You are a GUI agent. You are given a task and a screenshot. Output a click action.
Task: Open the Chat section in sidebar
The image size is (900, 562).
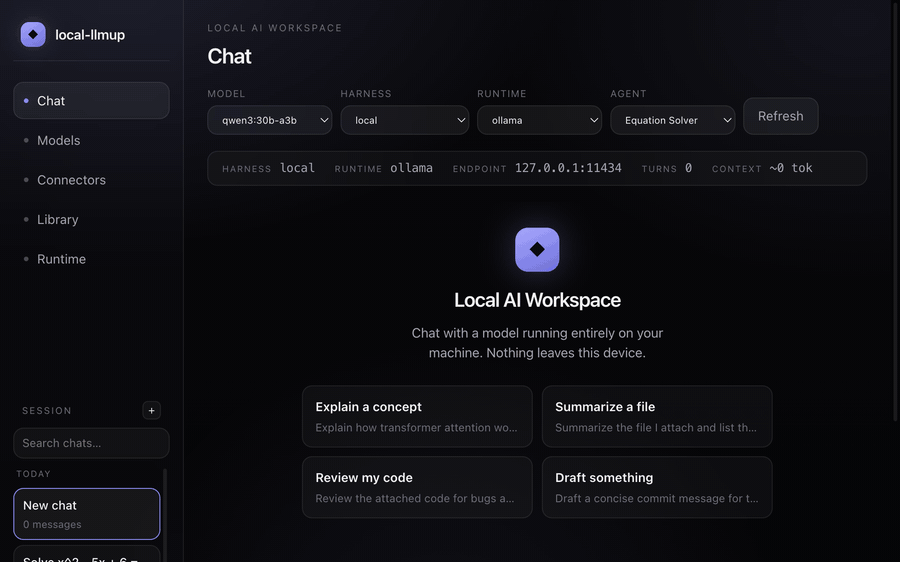[x=91, y=100]
